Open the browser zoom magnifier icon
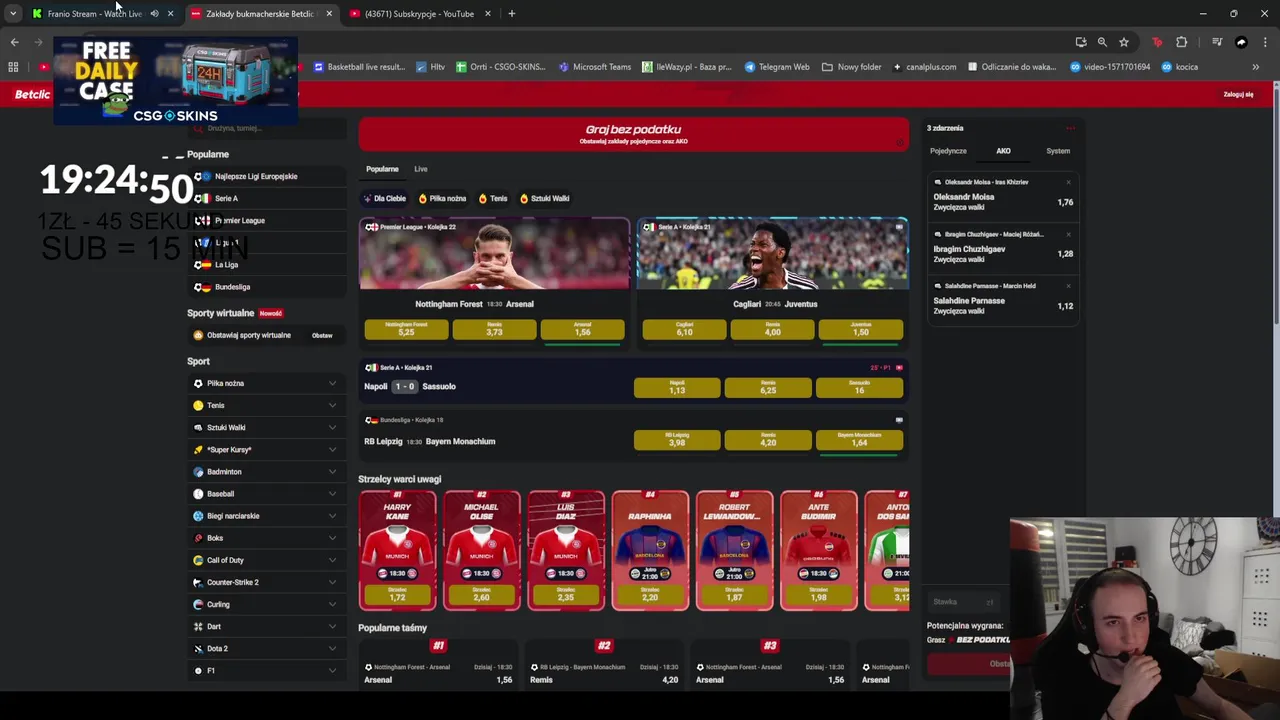 [1102, 42]
